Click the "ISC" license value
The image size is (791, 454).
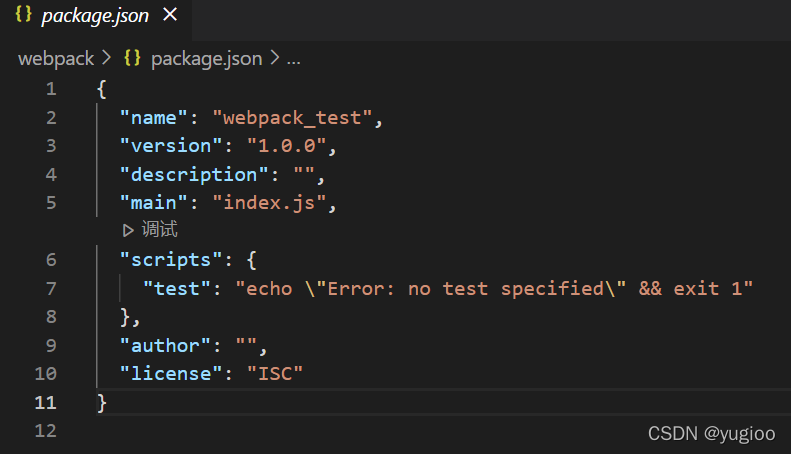[x=275, y=374]
